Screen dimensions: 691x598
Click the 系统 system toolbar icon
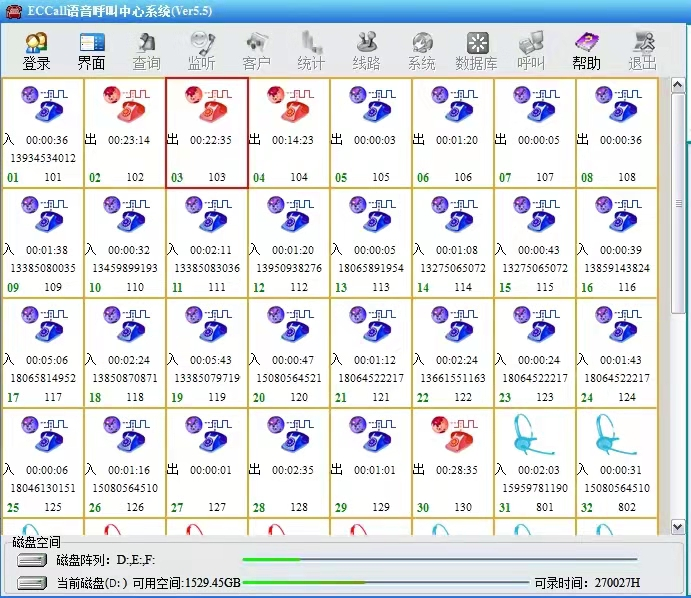point(421,51)
